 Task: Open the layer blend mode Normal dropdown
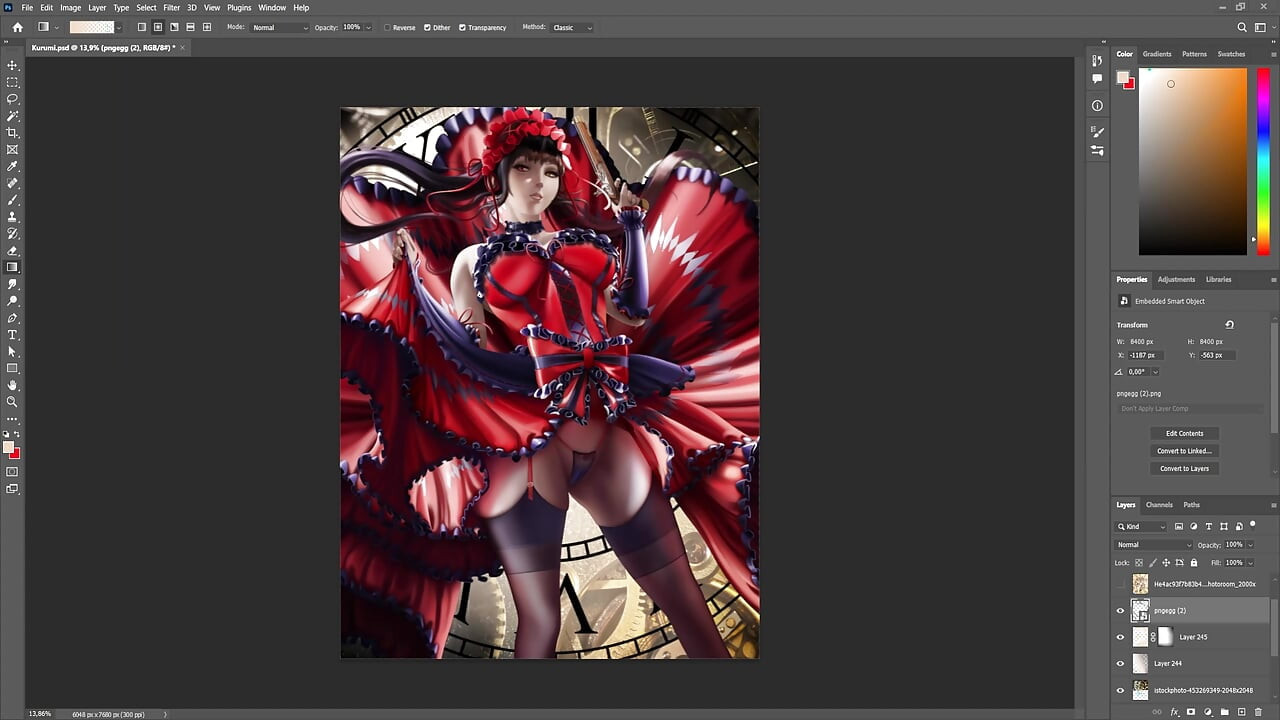click(x=1154, y=545)
